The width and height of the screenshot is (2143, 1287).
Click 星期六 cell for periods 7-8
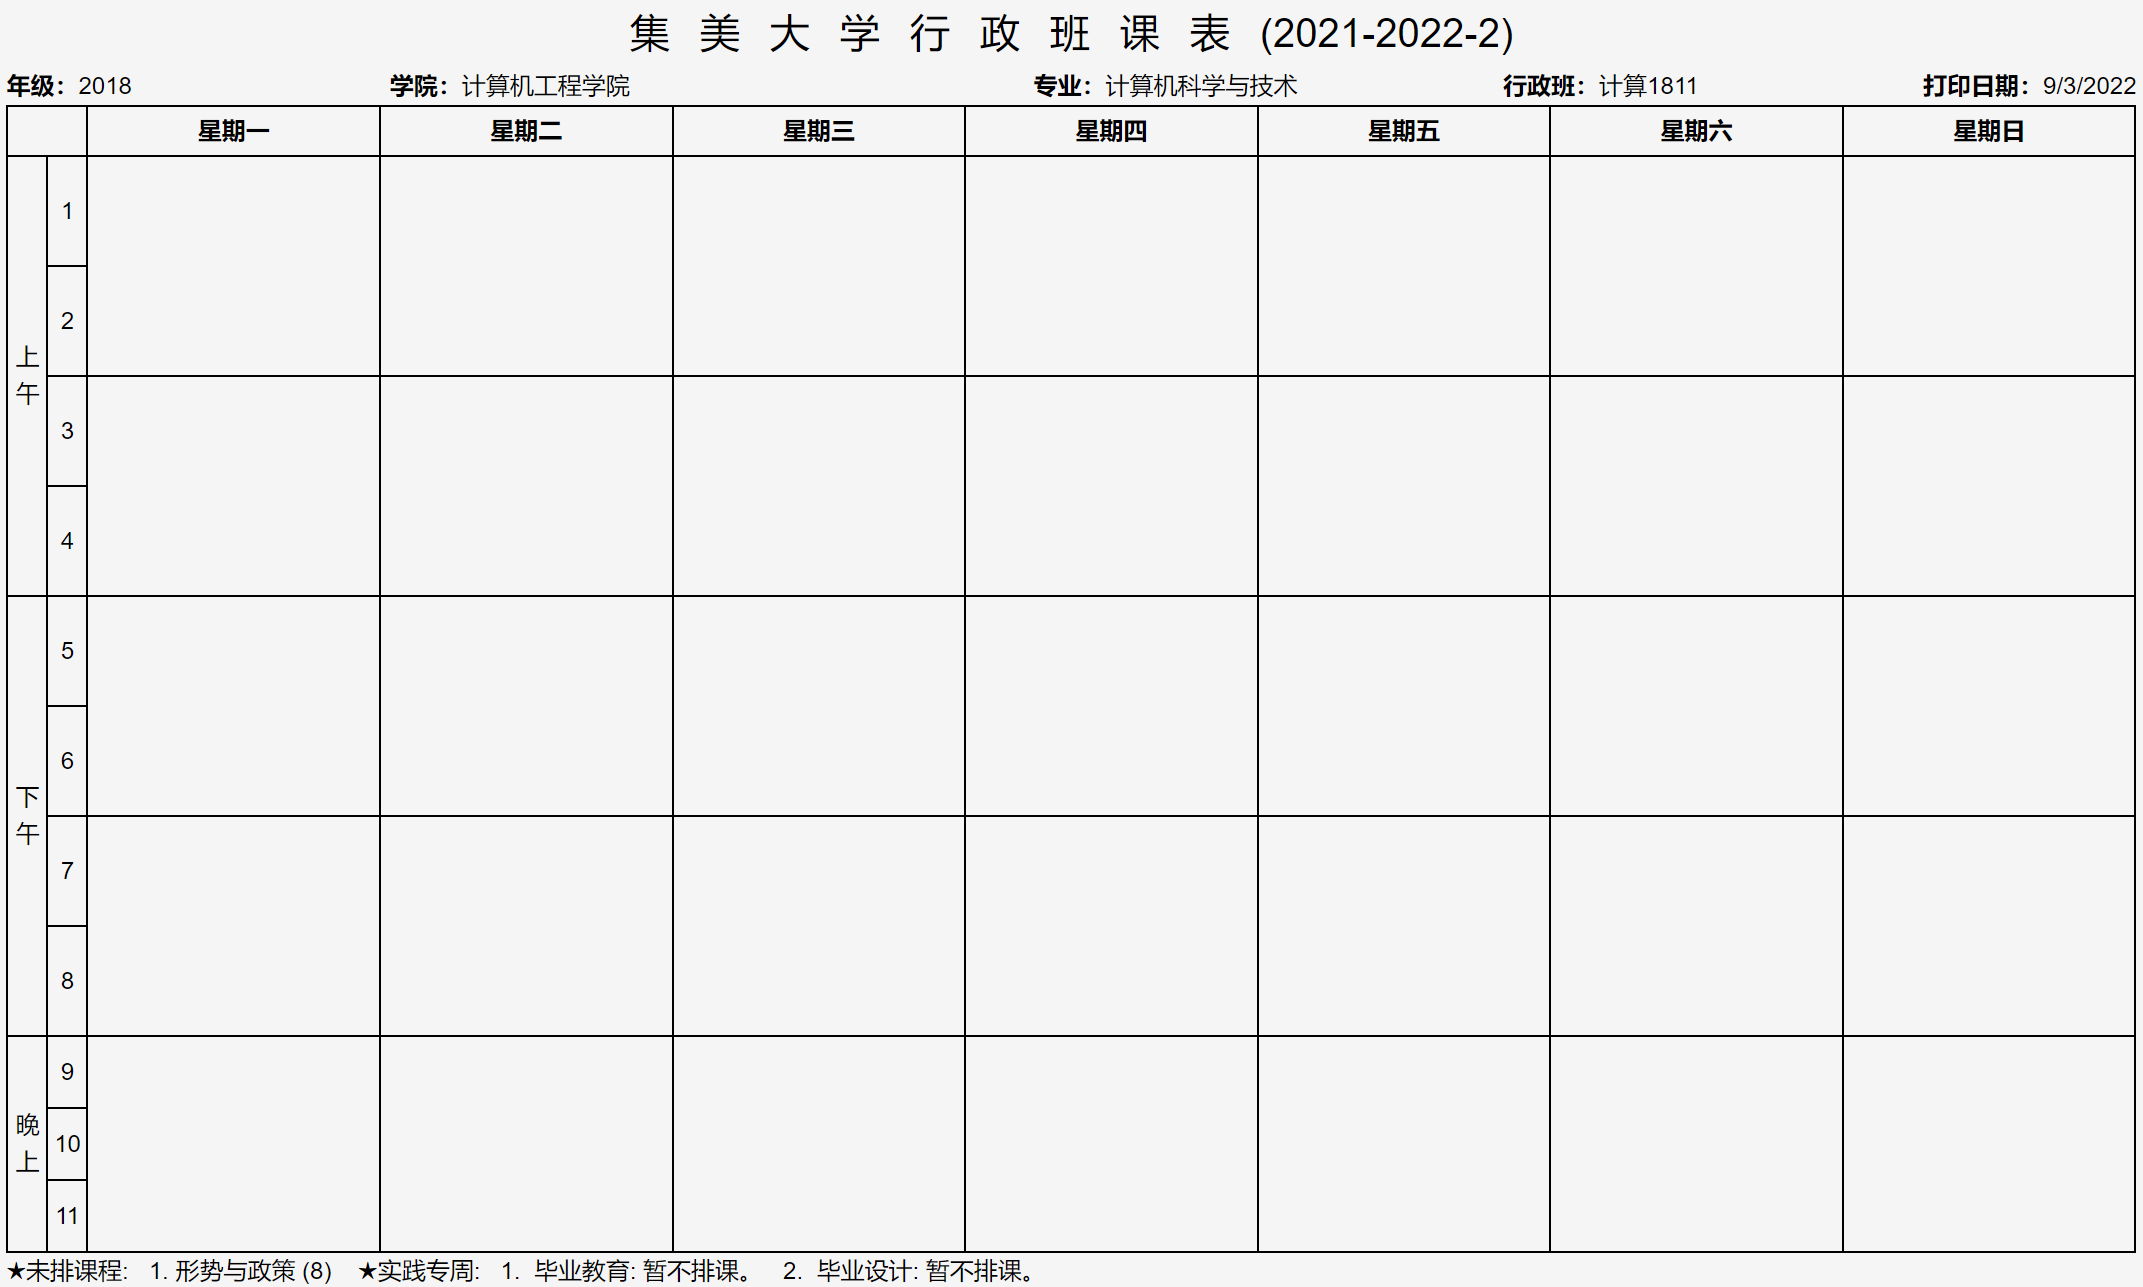(1696, 926)
